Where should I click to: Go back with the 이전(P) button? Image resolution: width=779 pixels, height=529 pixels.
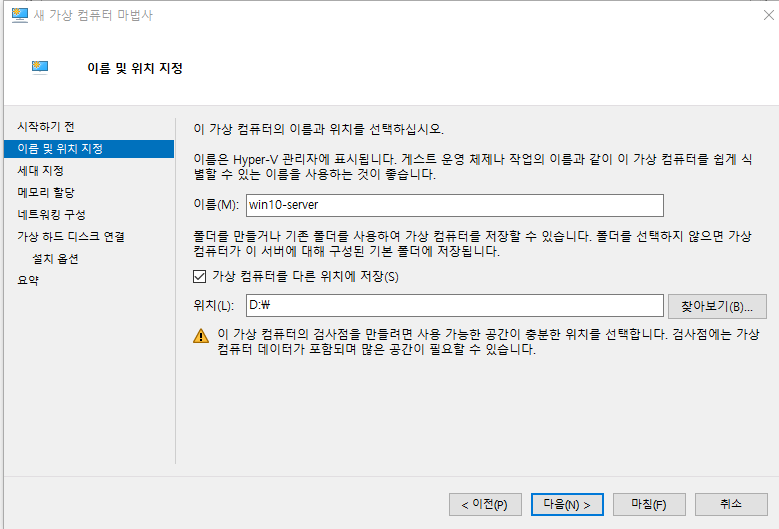[485, 505]
